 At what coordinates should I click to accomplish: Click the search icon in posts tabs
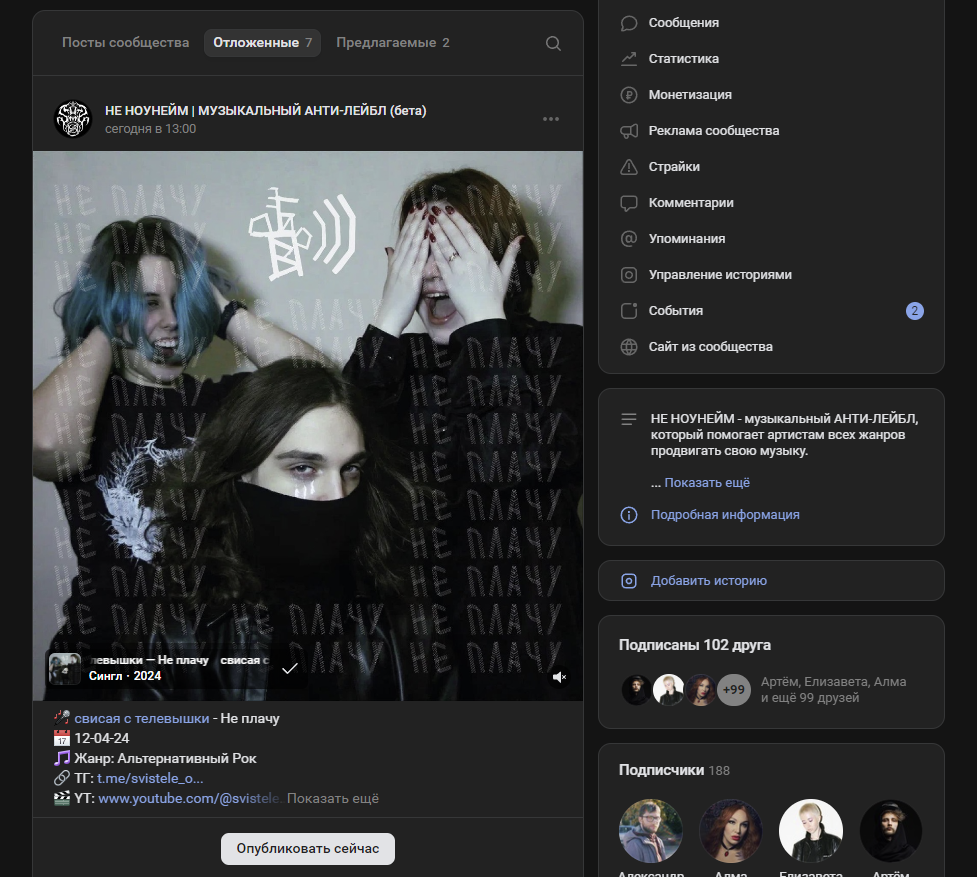(553, 43)
